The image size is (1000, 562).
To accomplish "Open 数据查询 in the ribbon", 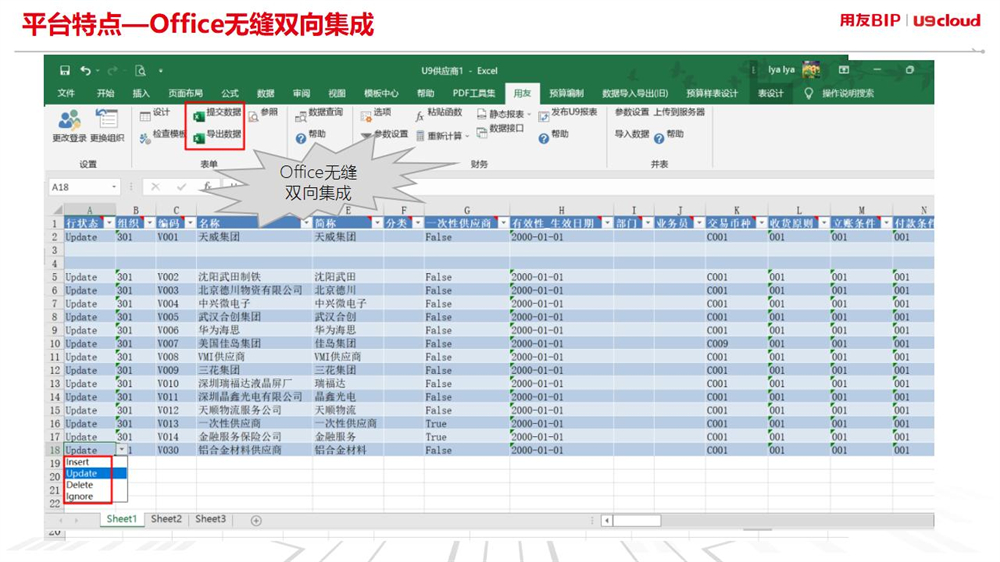I will pos(319,114).
